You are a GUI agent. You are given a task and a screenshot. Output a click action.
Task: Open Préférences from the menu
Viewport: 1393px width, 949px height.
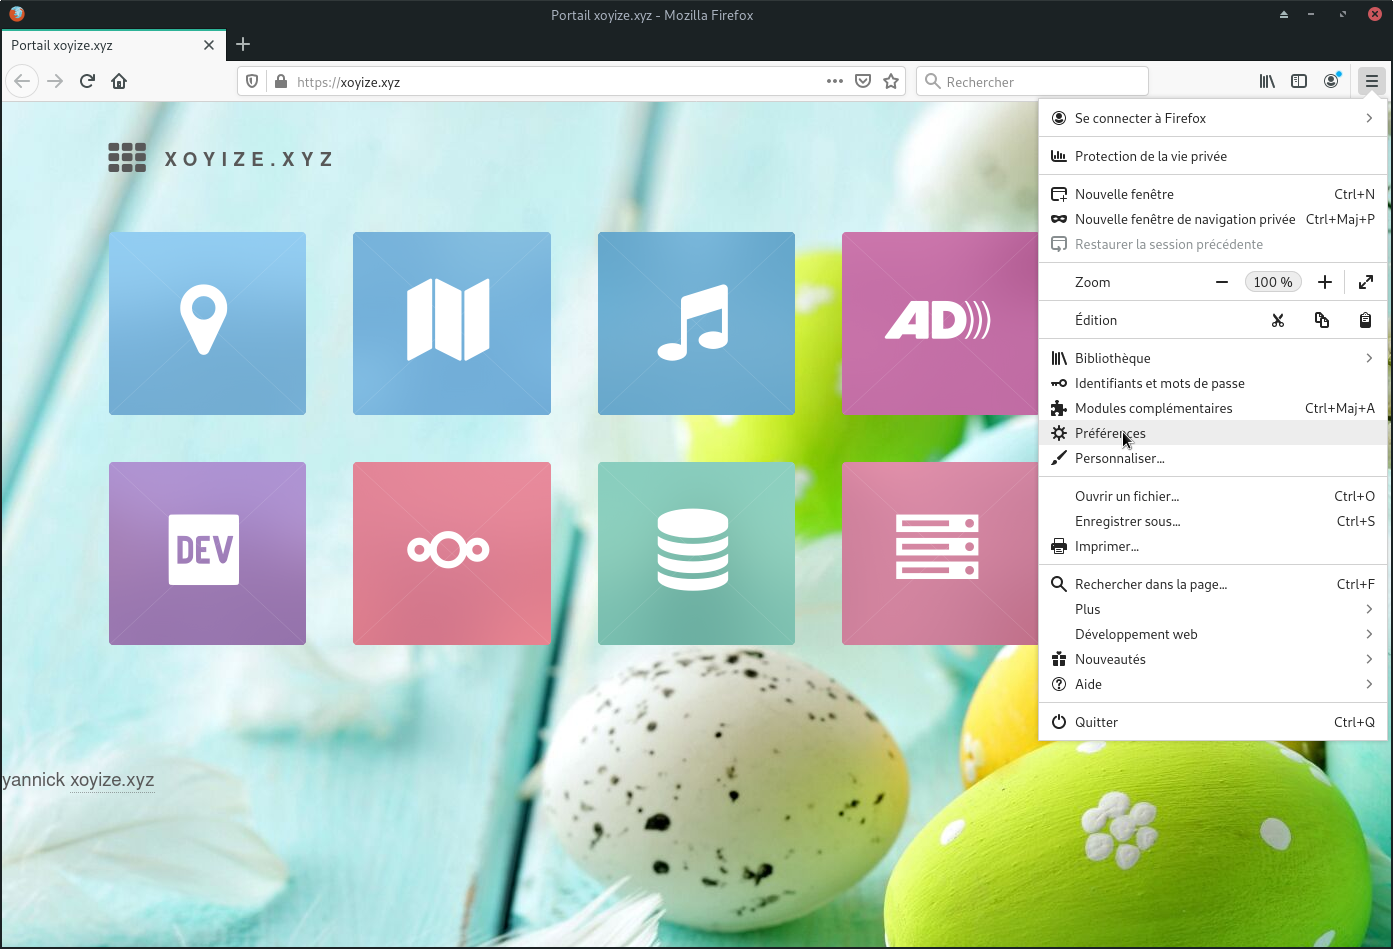pyautogui.click(x=1110, y=433)
